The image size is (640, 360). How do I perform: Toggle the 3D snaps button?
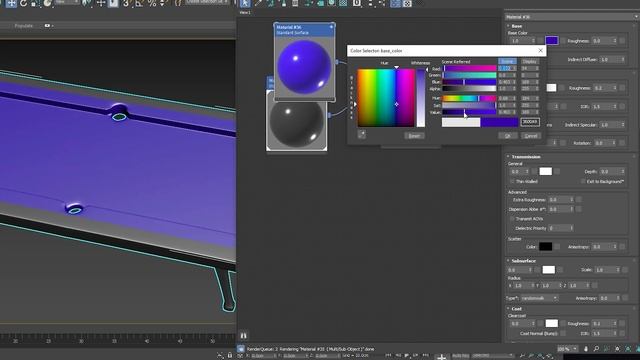pos(126,4)
